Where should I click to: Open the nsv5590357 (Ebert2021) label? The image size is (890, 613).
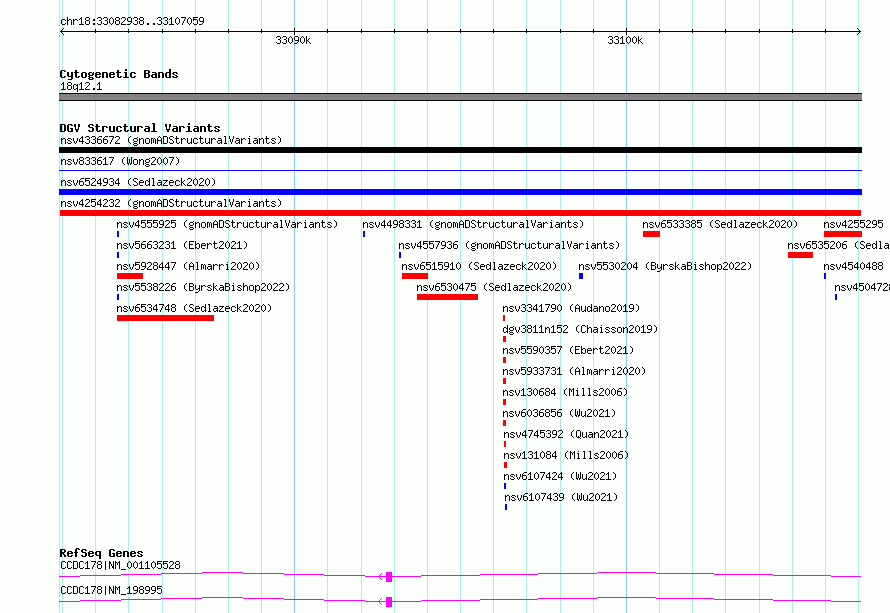(x=568, y=350)
